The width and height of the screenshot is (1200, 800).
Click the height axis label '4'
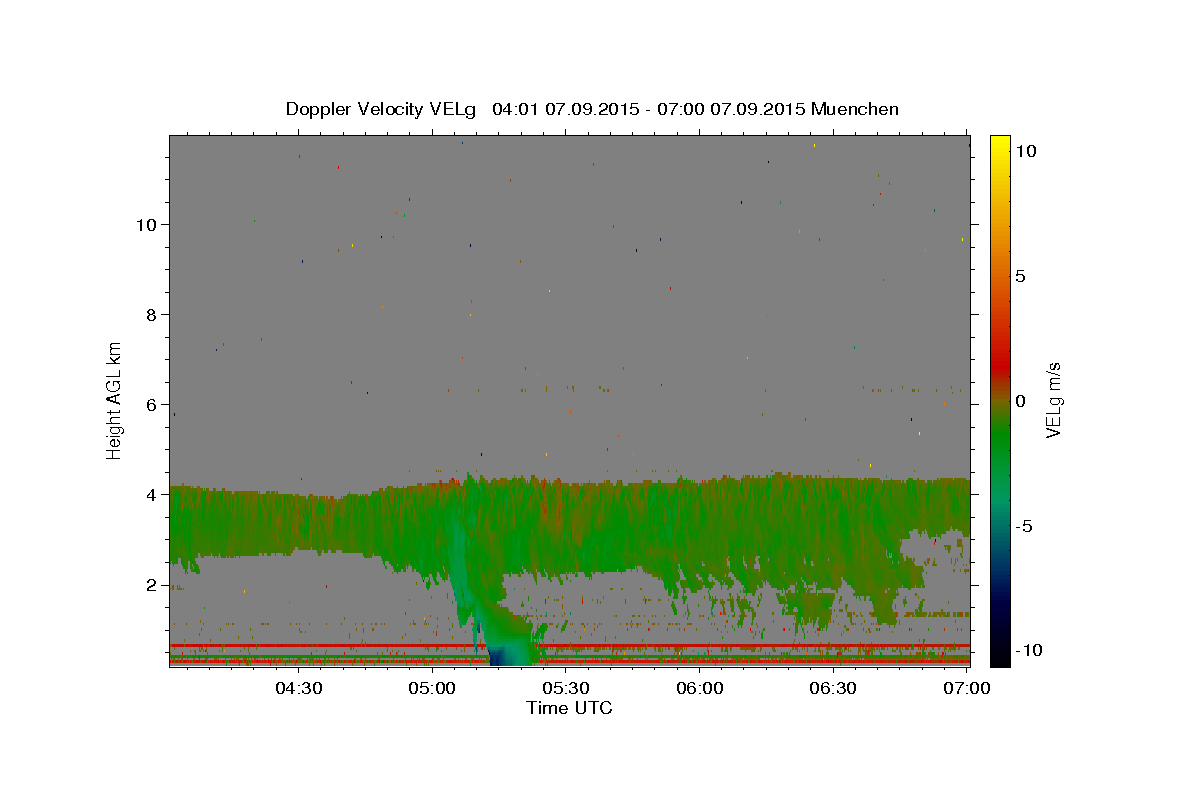tap(151, 494)
